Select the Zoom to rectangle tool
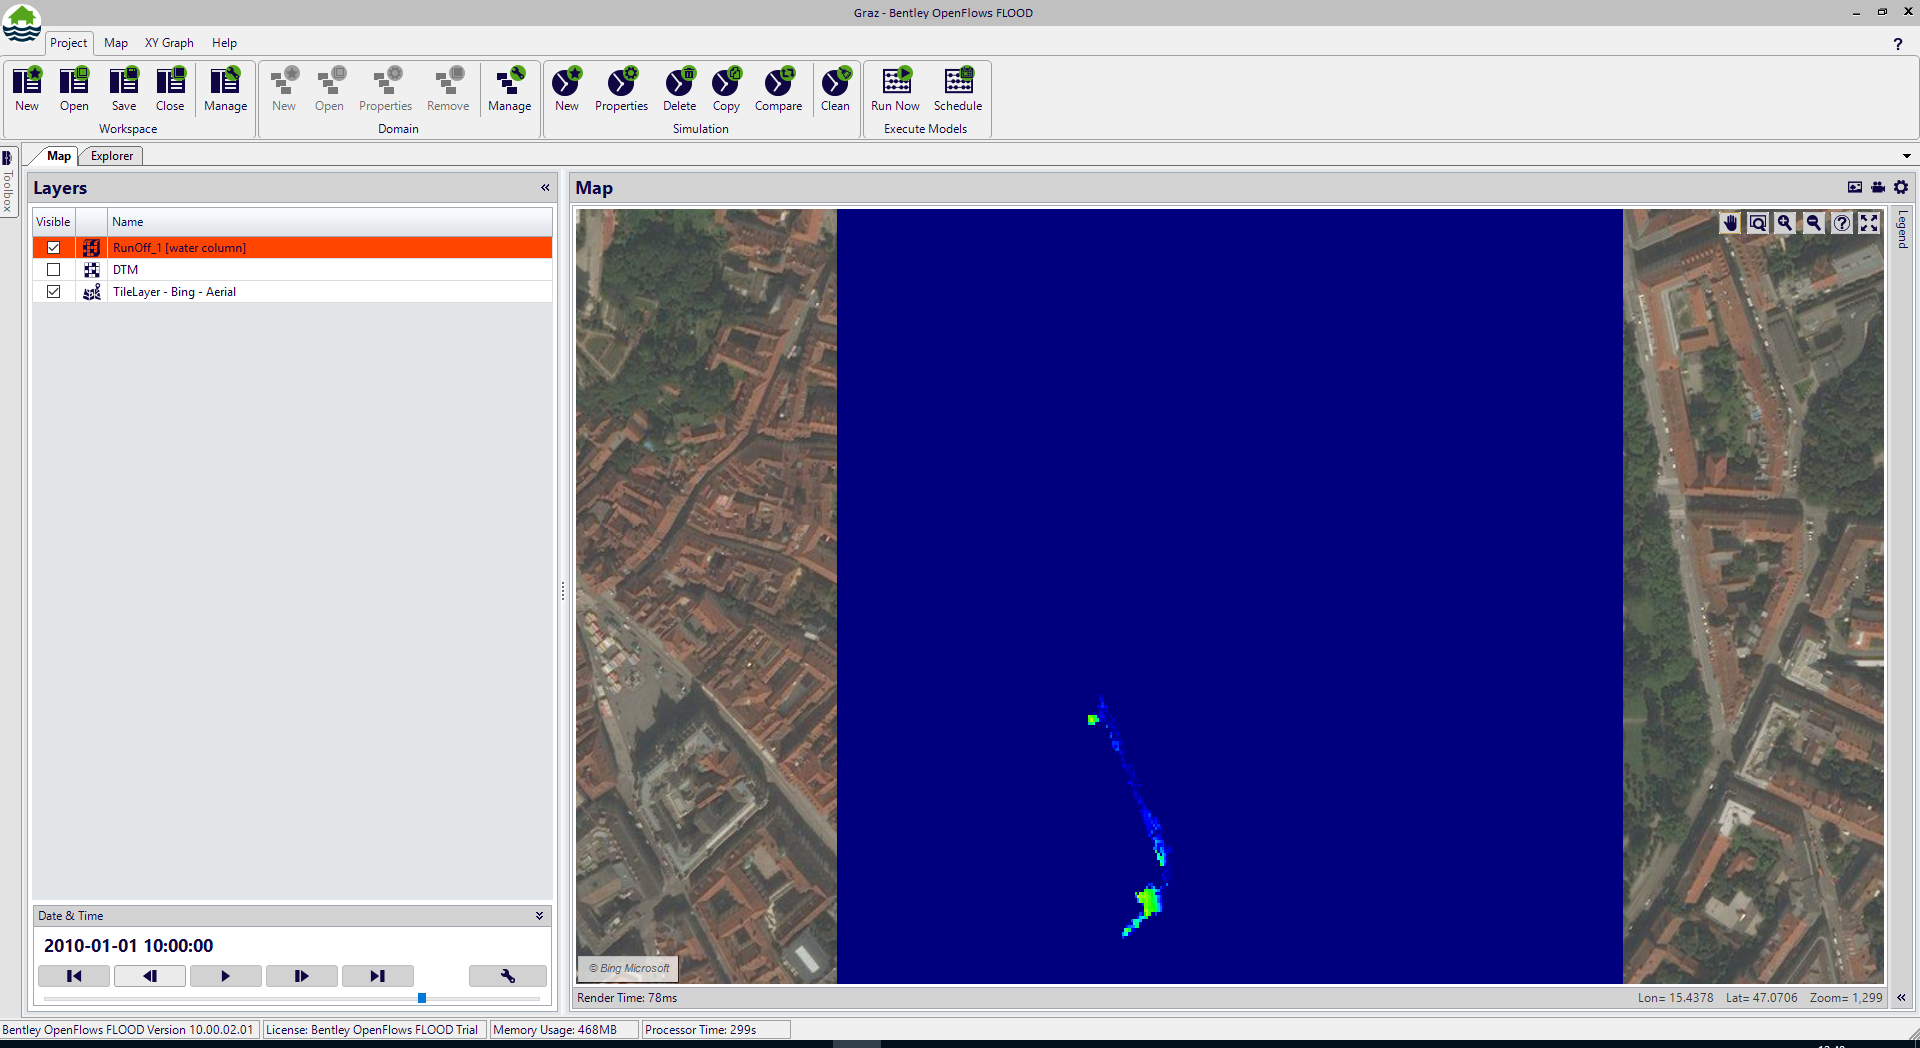The image size is (1920, 1048). click(x=1758, y=223)
